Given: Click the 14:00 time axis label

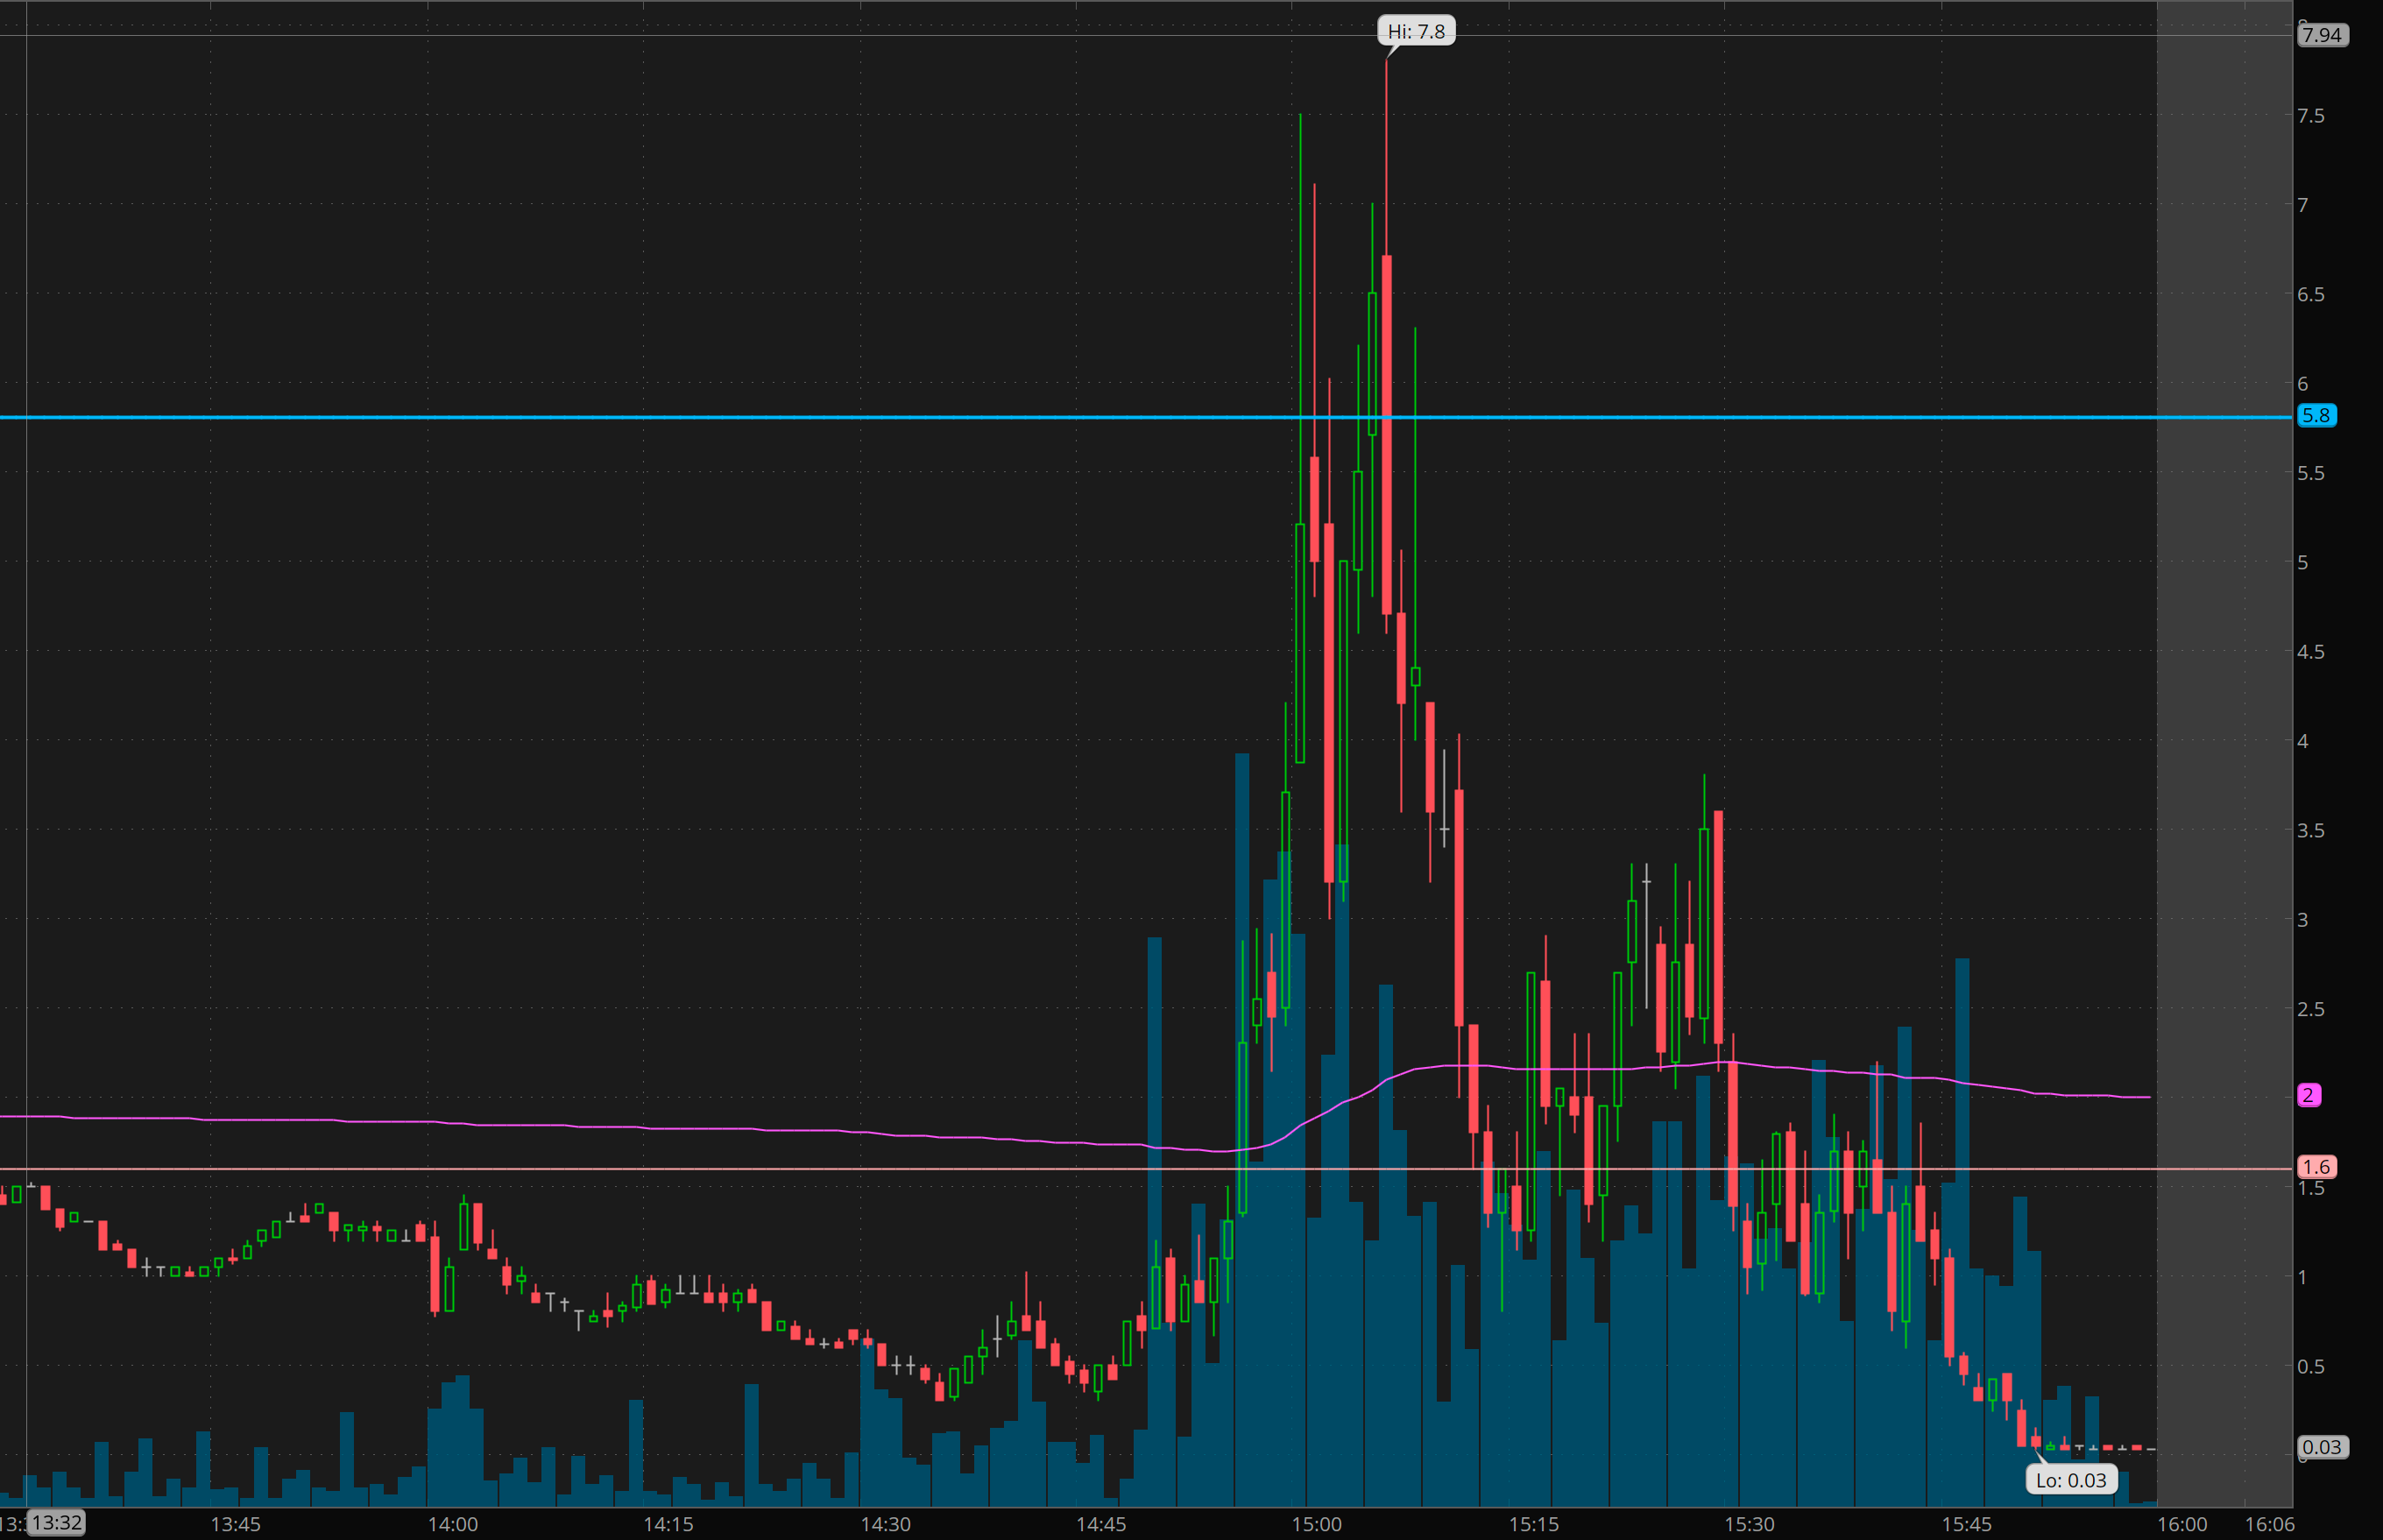Looking at the screenshot, I should pyautogui.click(x=452, y=1524).
